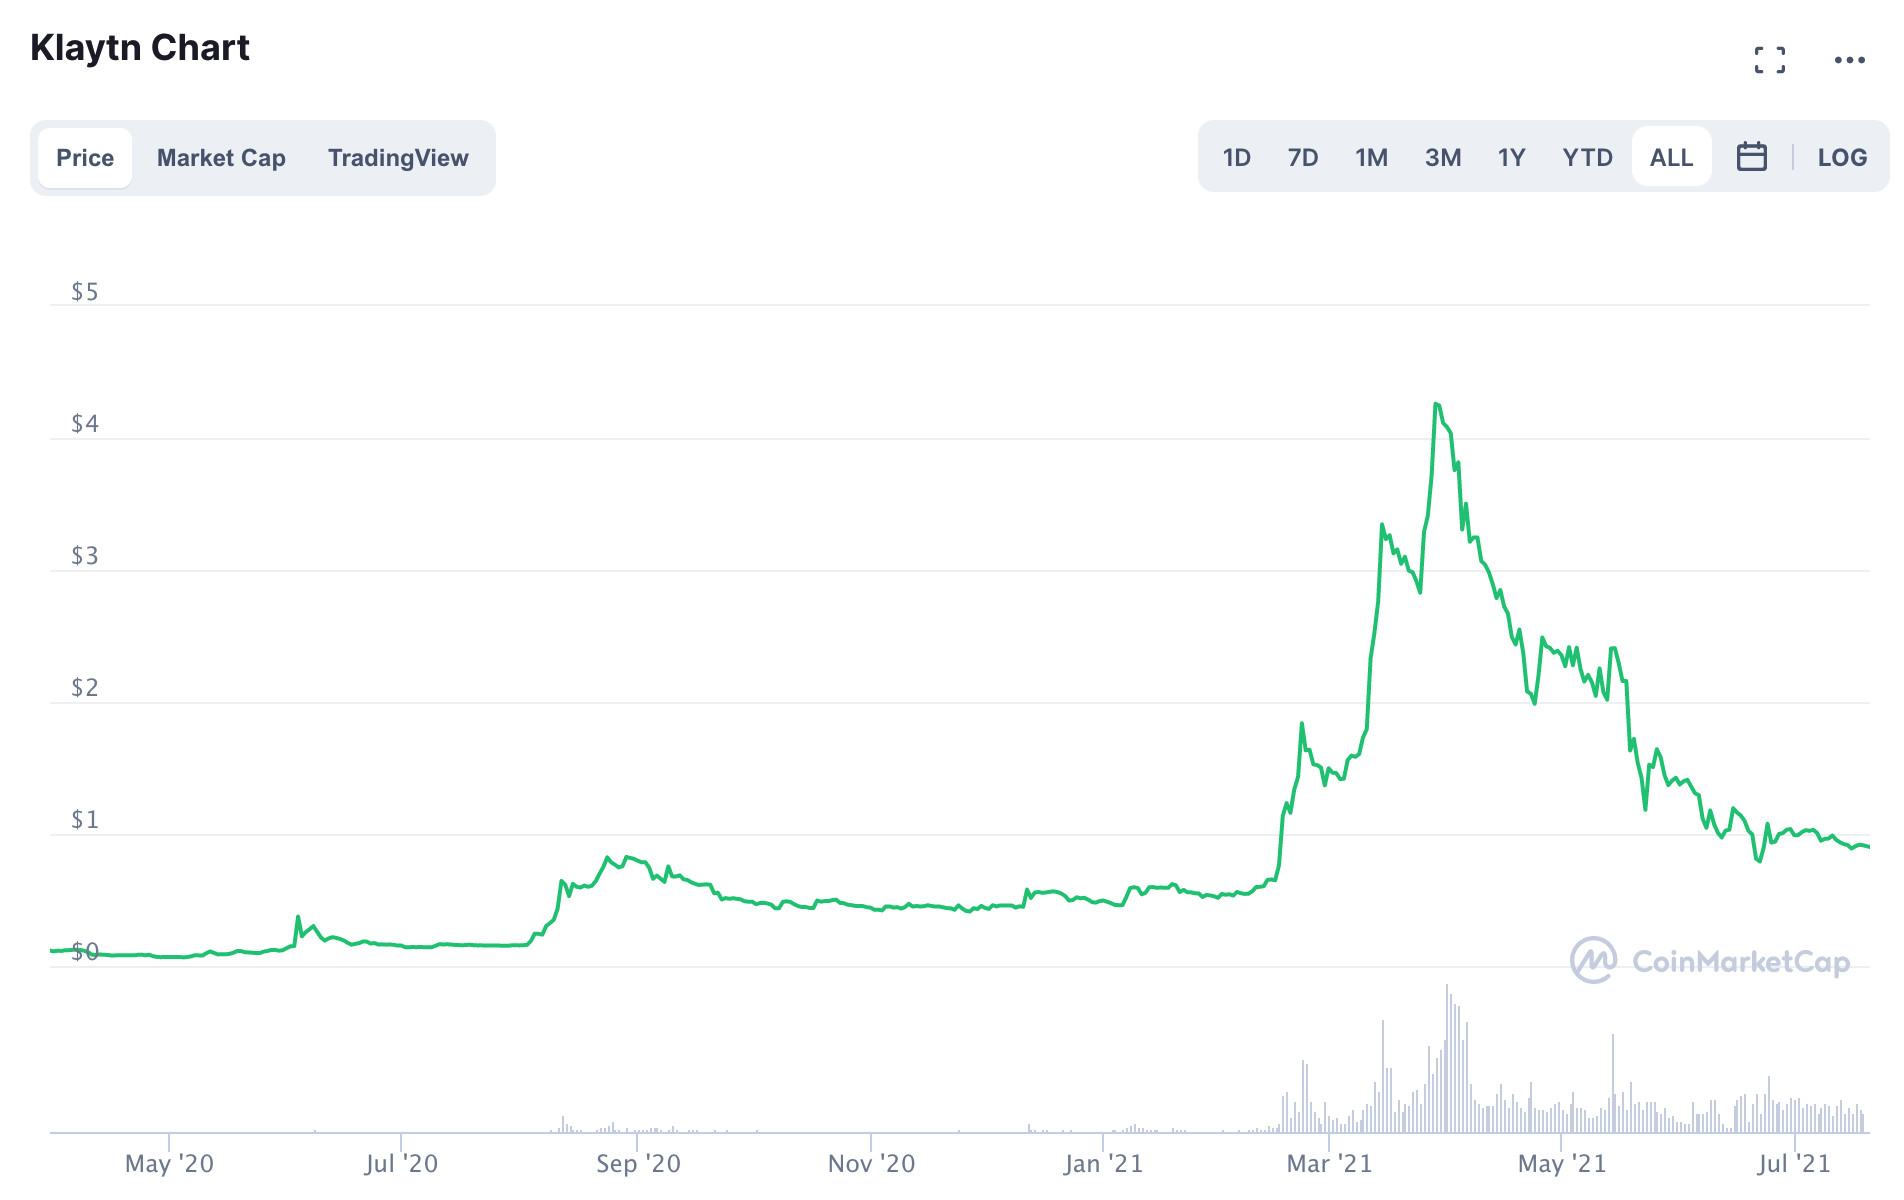The image size is (1904, 1200).
Task: Click the May '21 date label
Action: [x=1561, y=1163]
